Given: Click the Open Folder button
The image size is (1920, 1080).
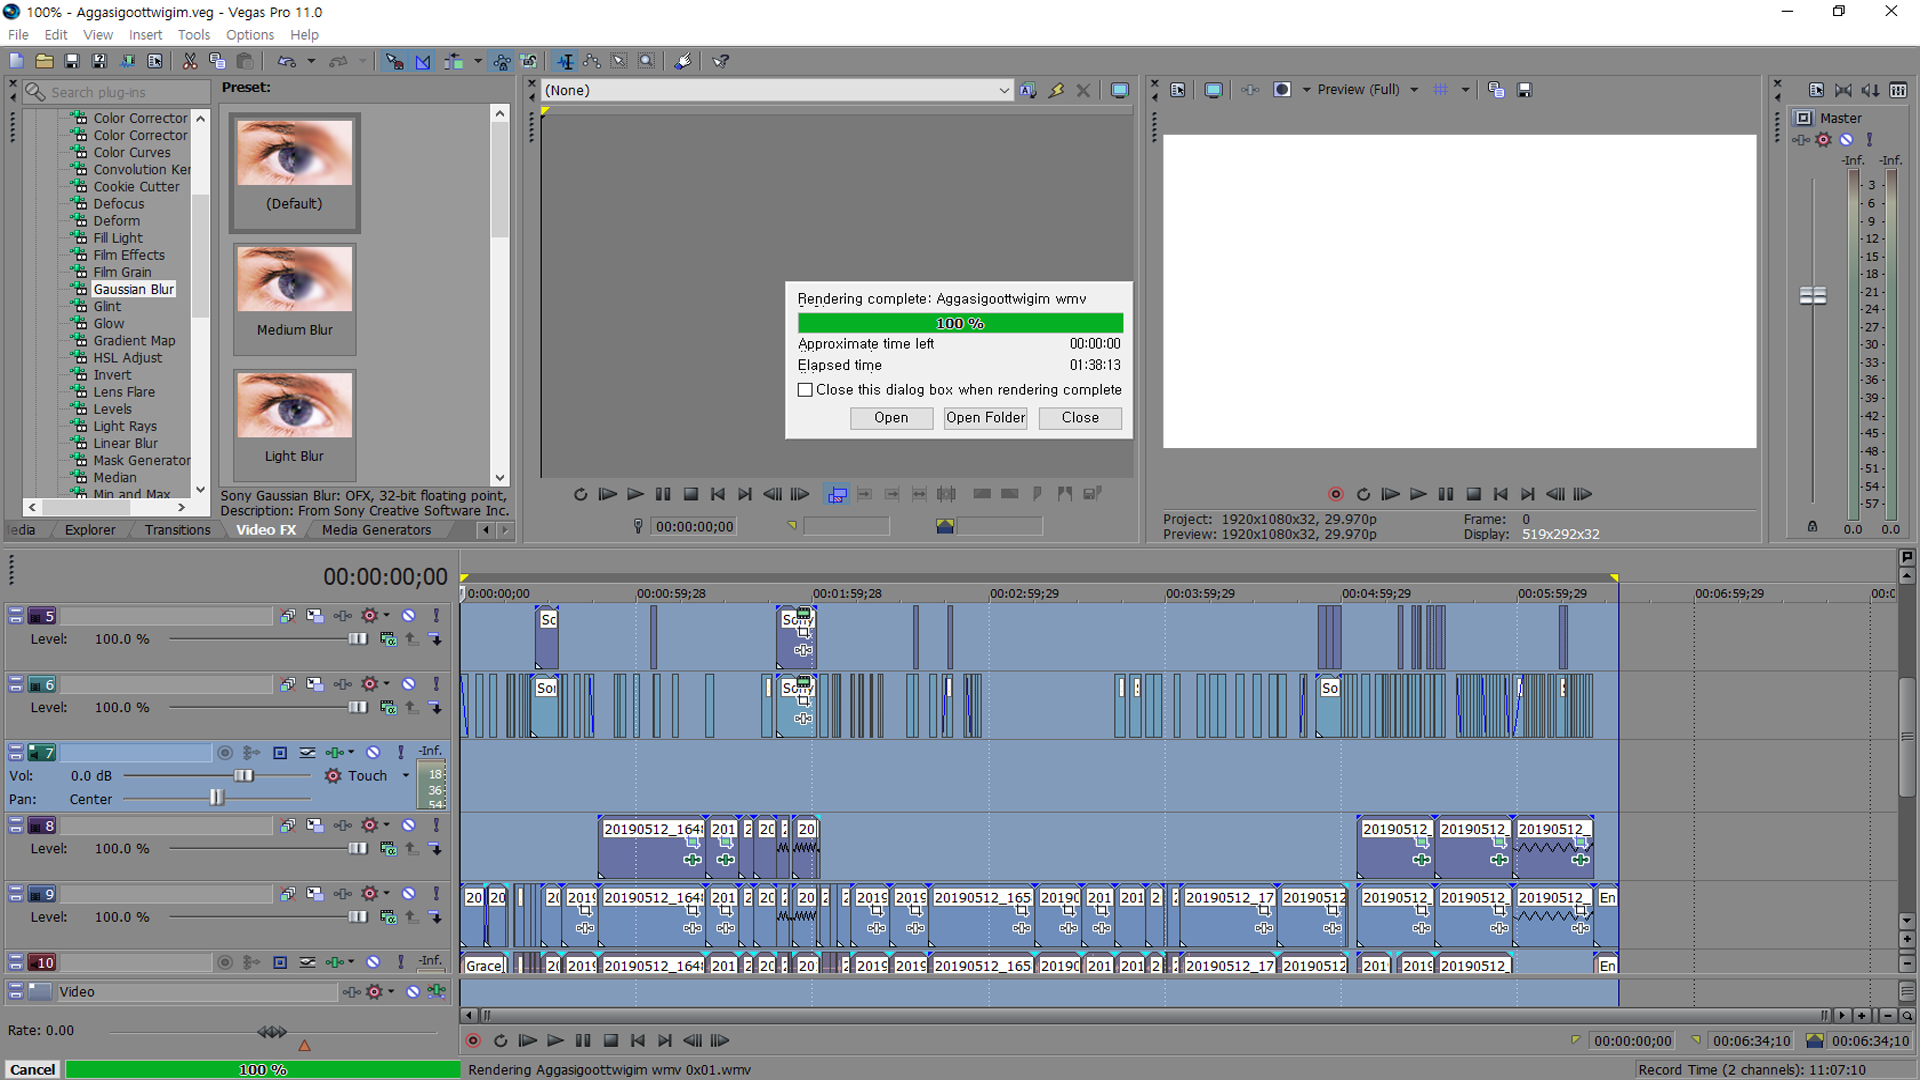Looking at the screenshot, I should coord(985,418).
